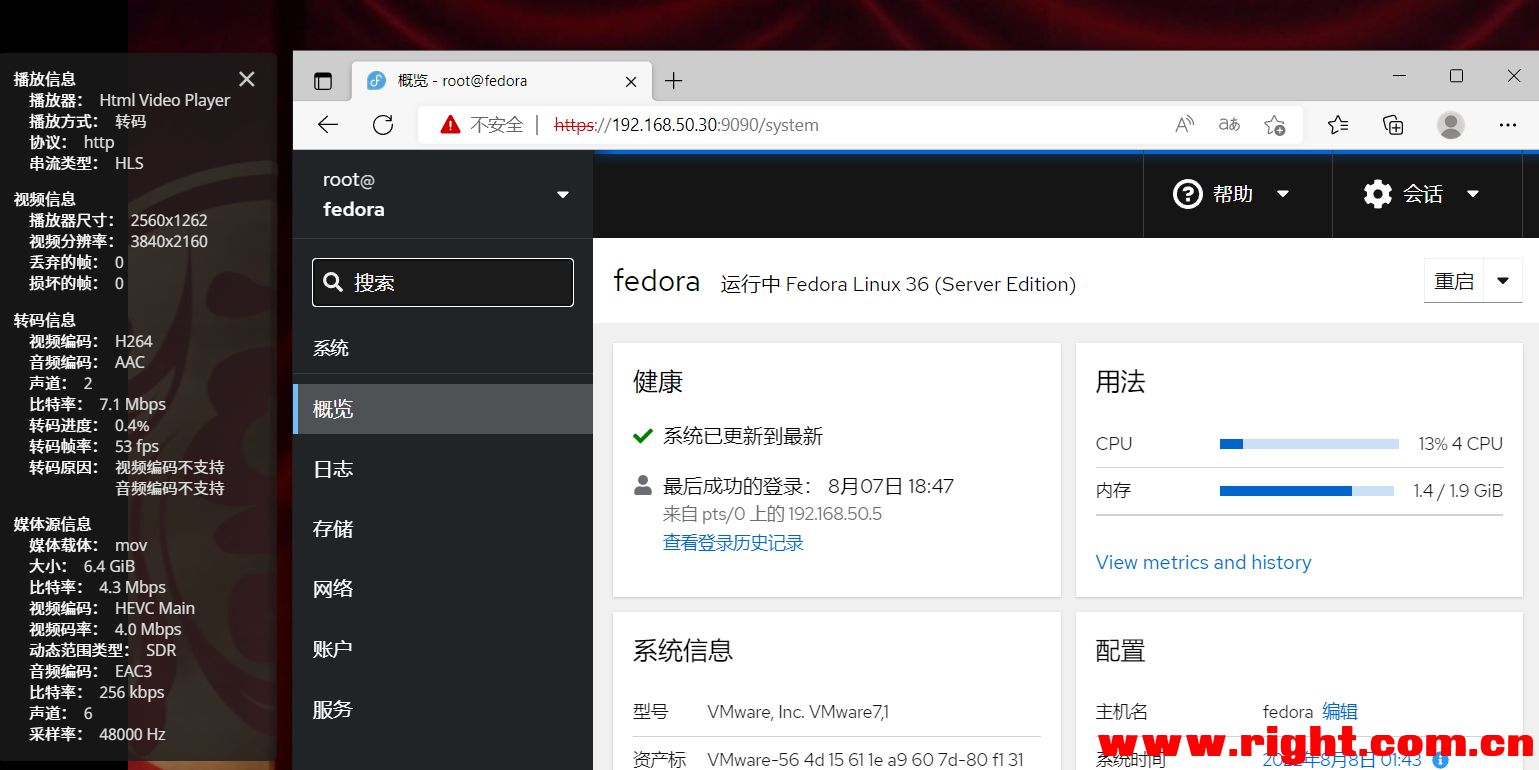Open a new browser tab
The height and width of the screenshot is (770, 1539).
(x=674, y=81)
